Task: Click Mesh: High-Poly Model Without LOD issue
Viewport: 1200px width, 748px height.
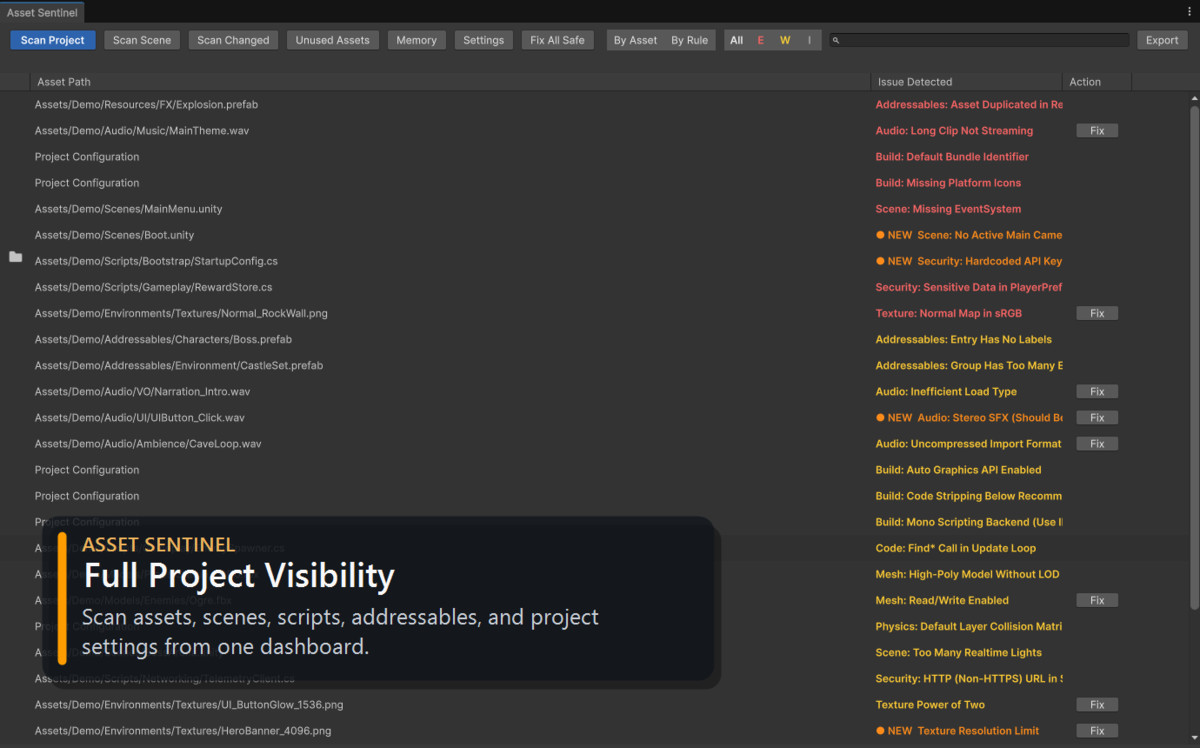Action: pyautogui.click(x=967, y=574)
